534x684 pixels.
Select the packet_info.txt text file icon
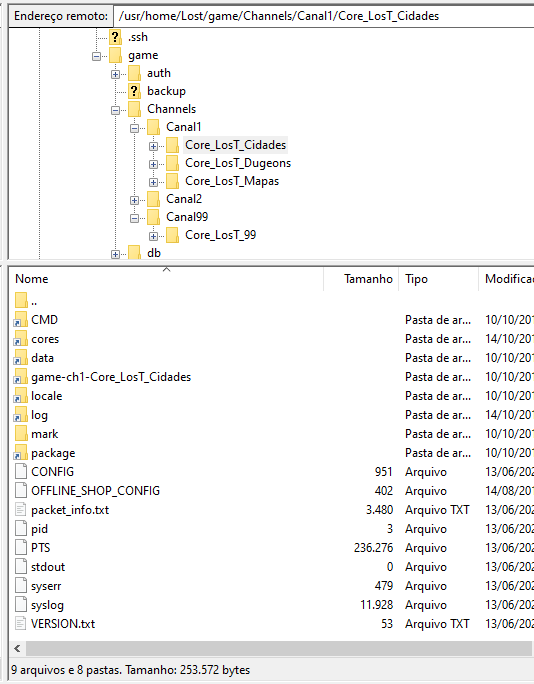(x=21, y=510)
